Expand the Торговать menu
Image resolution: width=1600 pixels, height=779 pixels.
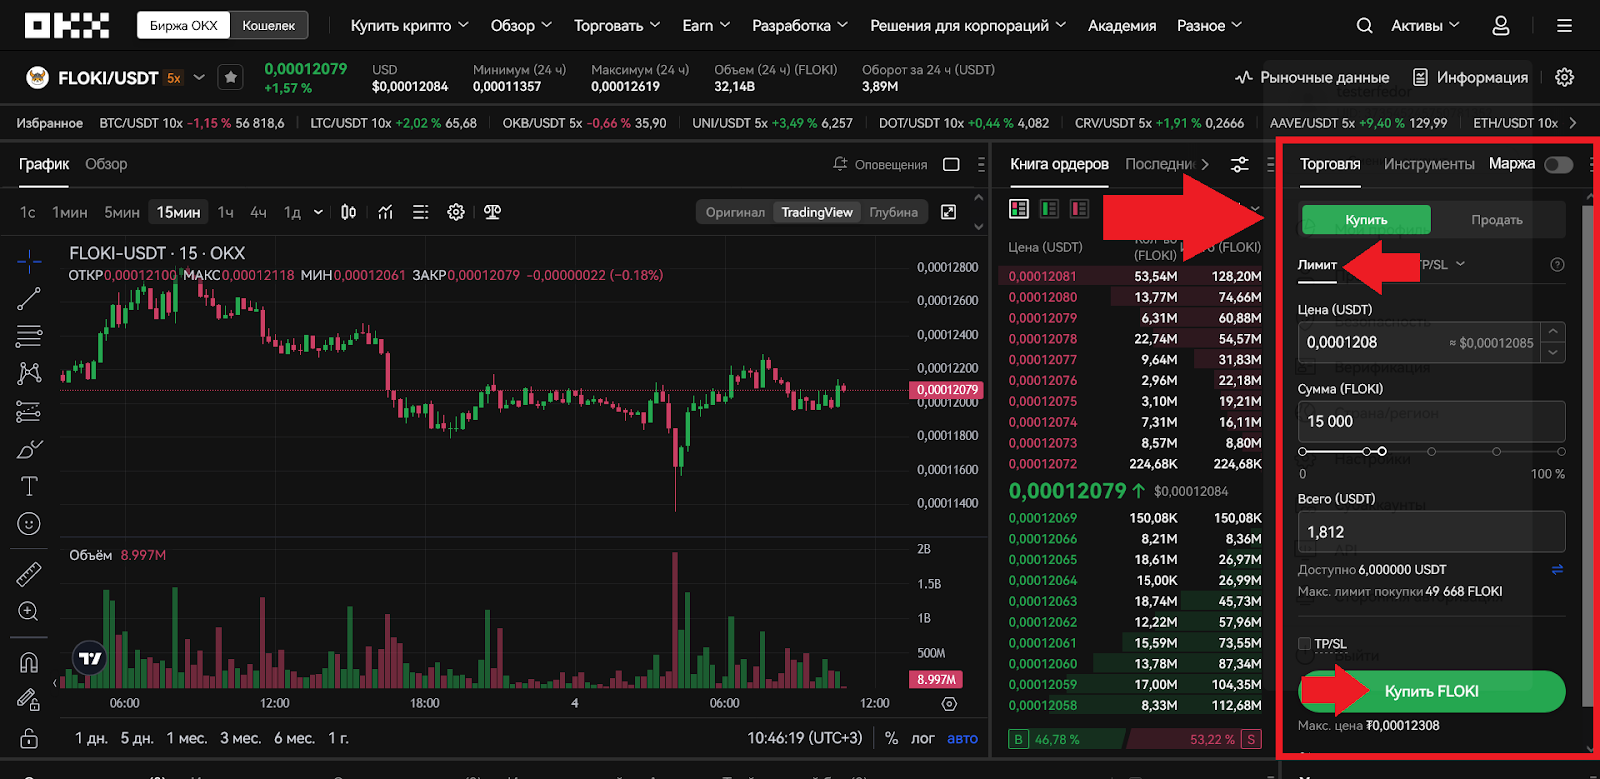point(617,26)
